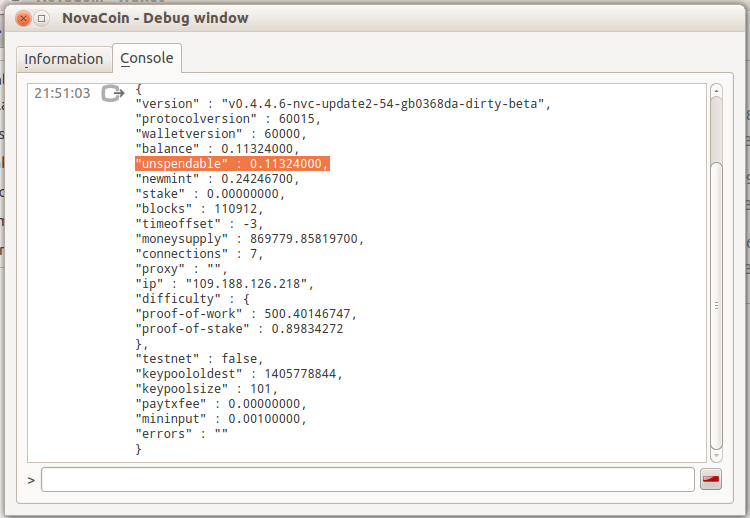This screenshot has width=750, height=518.
Task: Click the "keypoololdest" : 1405778844 line
Action: [239, 374]
